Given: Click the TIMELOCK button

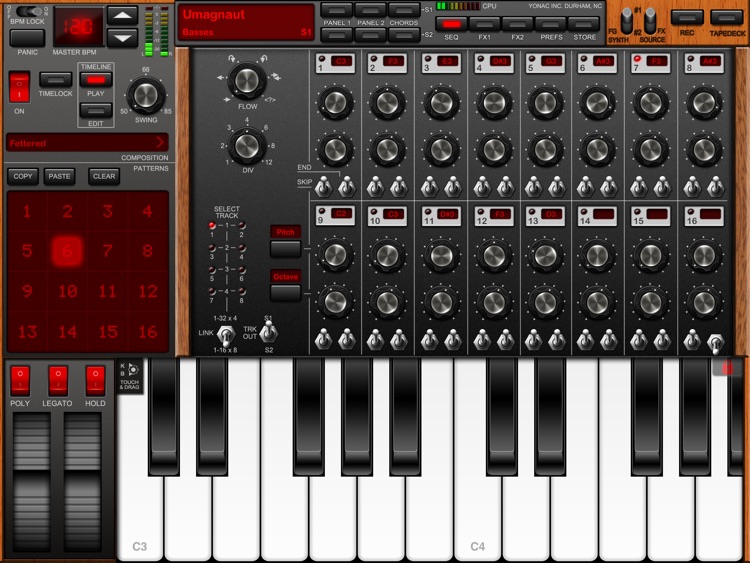Looking at the screenshot, I should [55, 80].
